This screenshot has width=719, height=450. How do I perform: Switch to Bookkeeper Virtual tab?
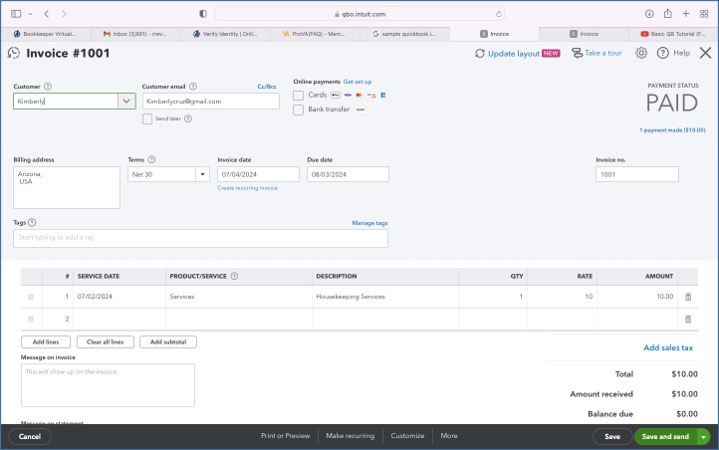coord(45,34)
